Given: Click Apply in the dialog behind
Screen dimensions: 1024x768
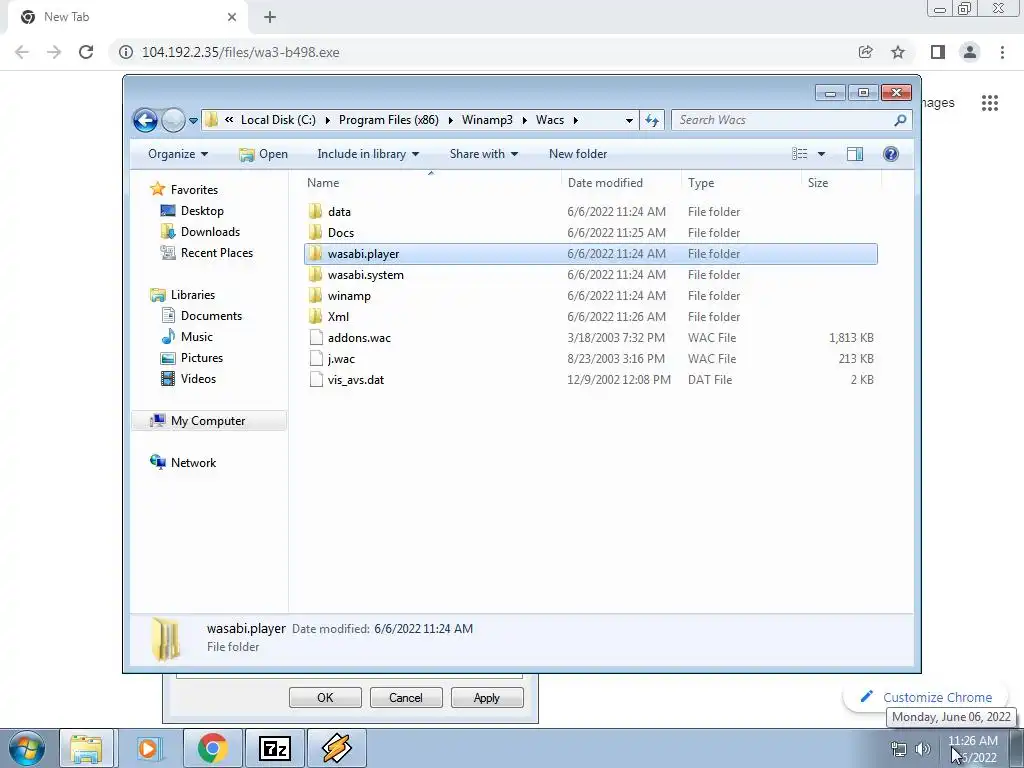Looking at the screenshot, I should click(x=487, y=697).
